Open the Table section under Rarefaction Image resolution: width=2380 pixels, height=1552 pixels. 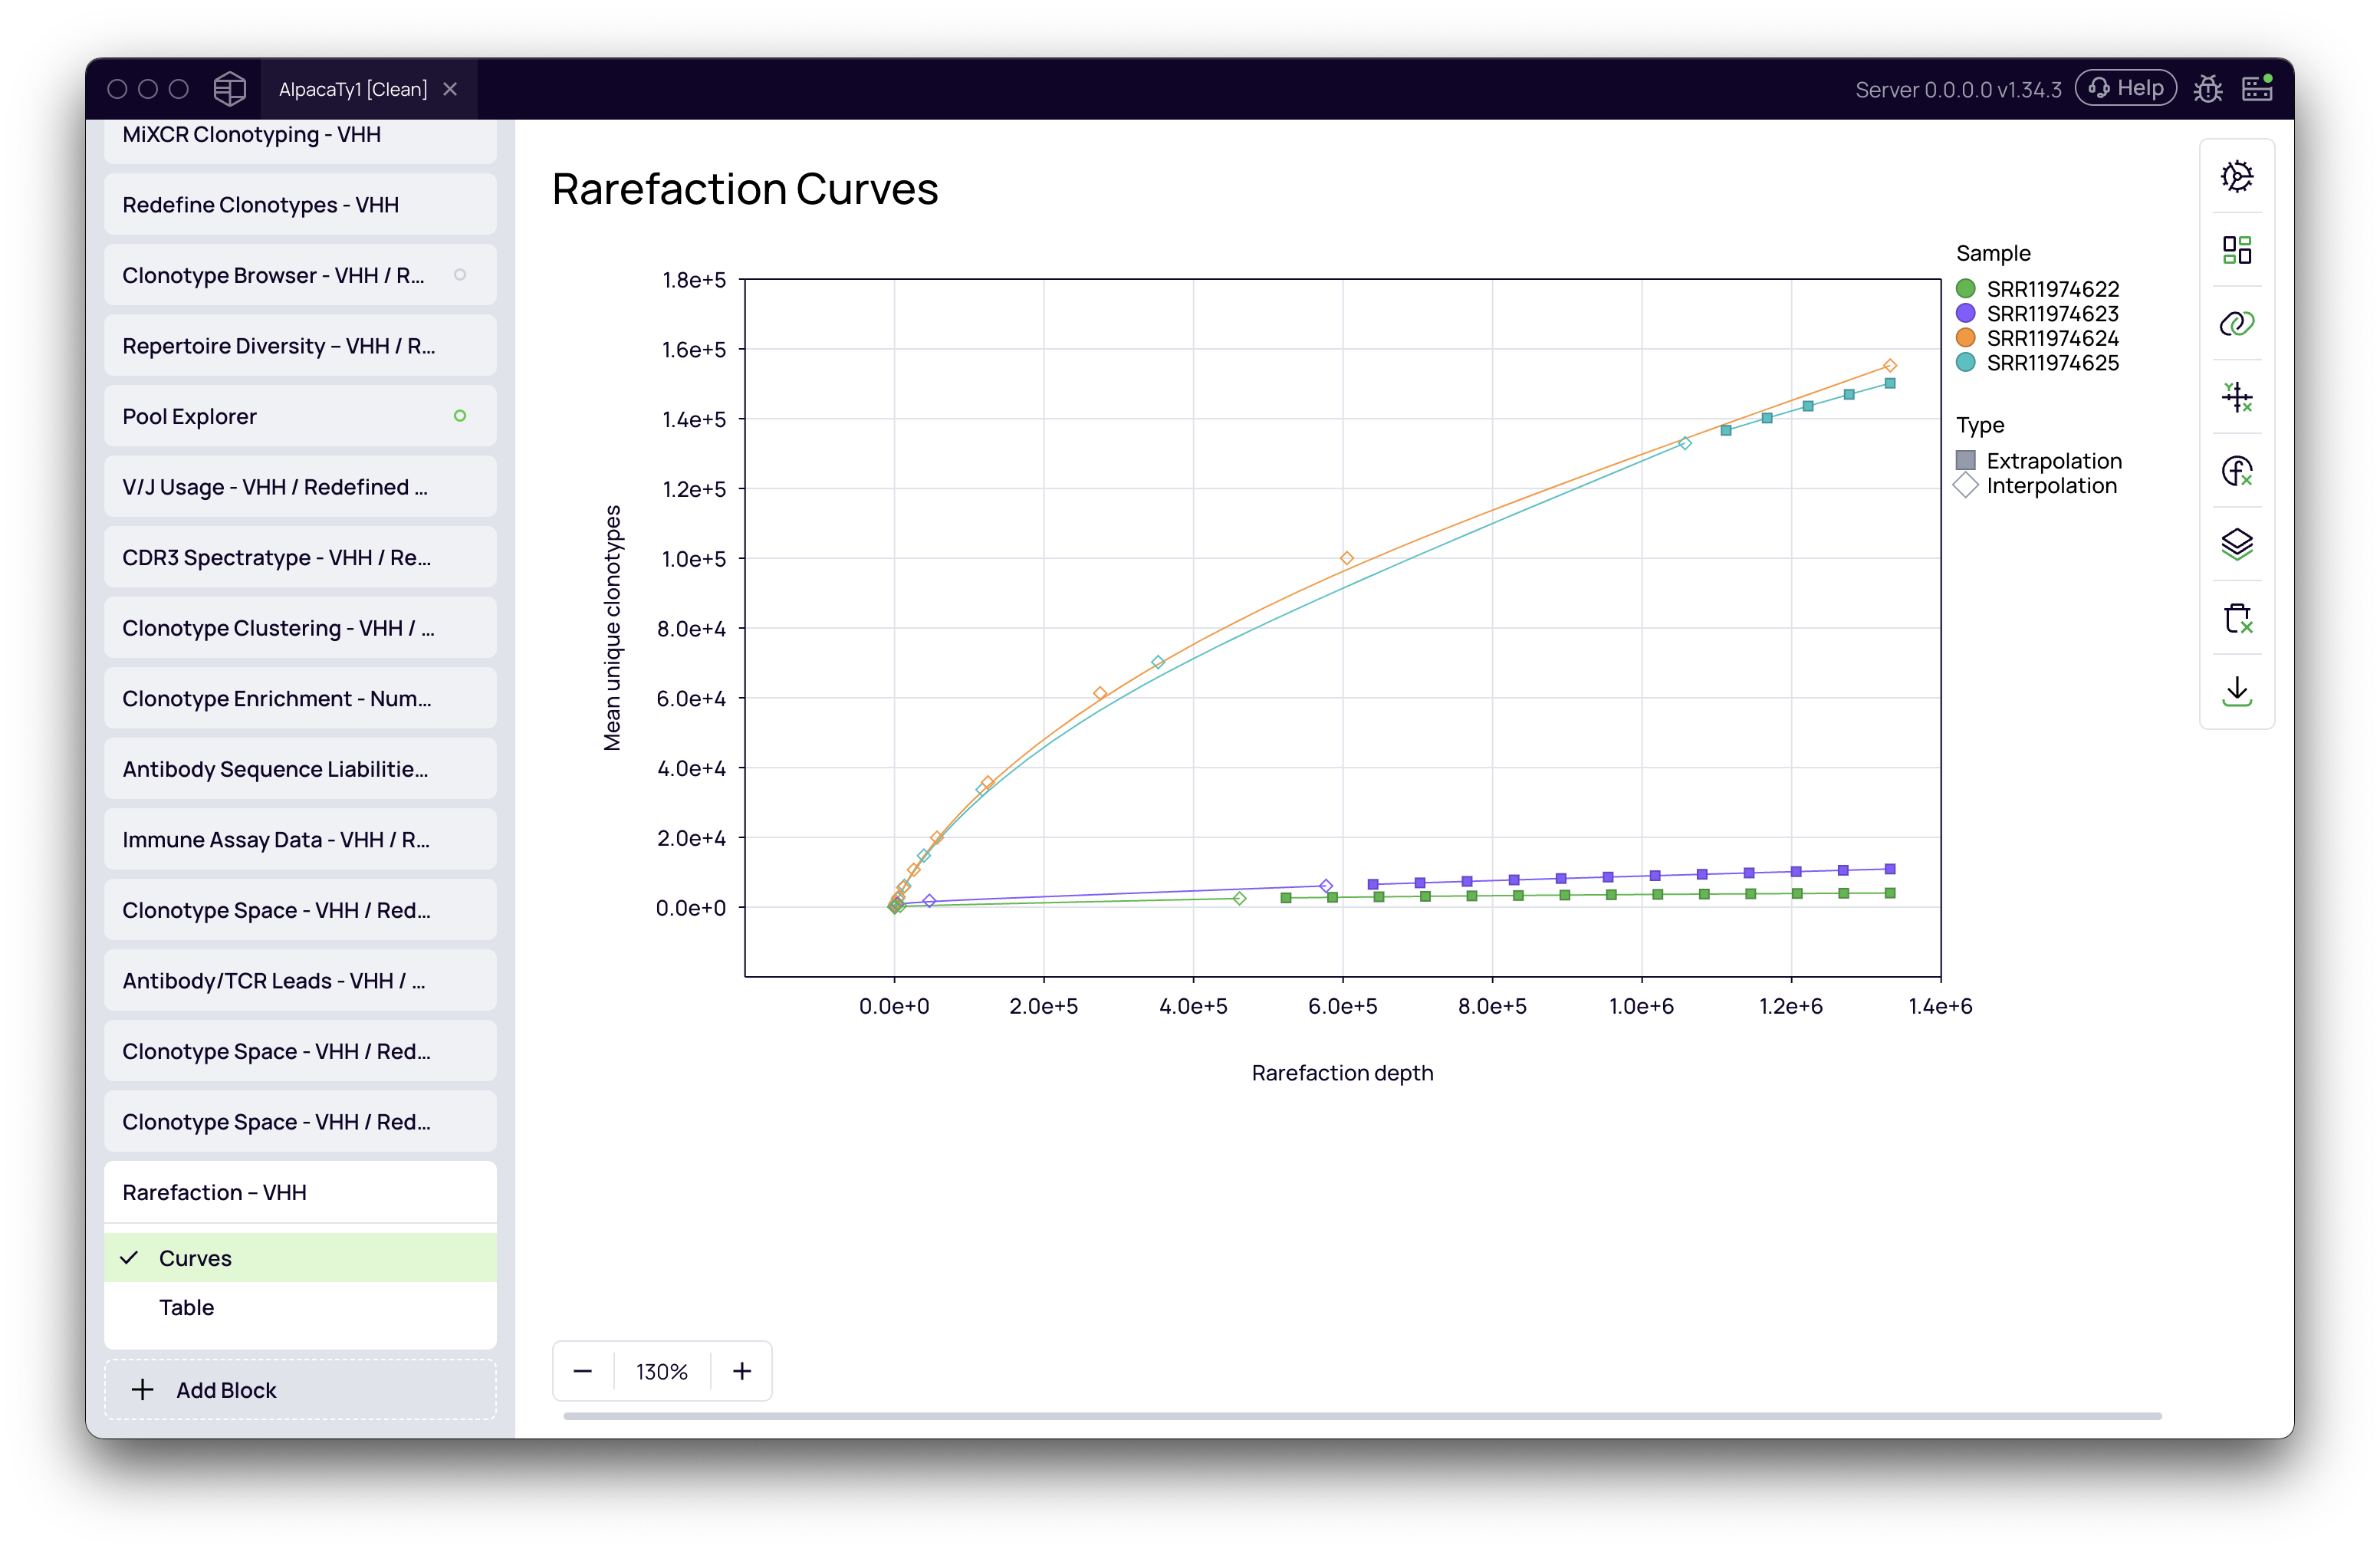click(187, 1307)
